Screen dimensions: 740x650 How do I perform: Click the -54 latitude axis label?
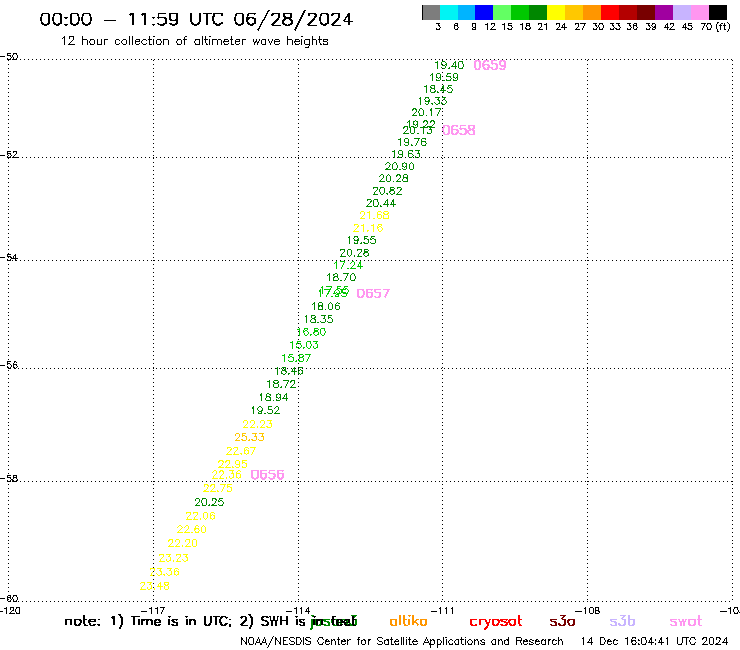click(9, 257)
